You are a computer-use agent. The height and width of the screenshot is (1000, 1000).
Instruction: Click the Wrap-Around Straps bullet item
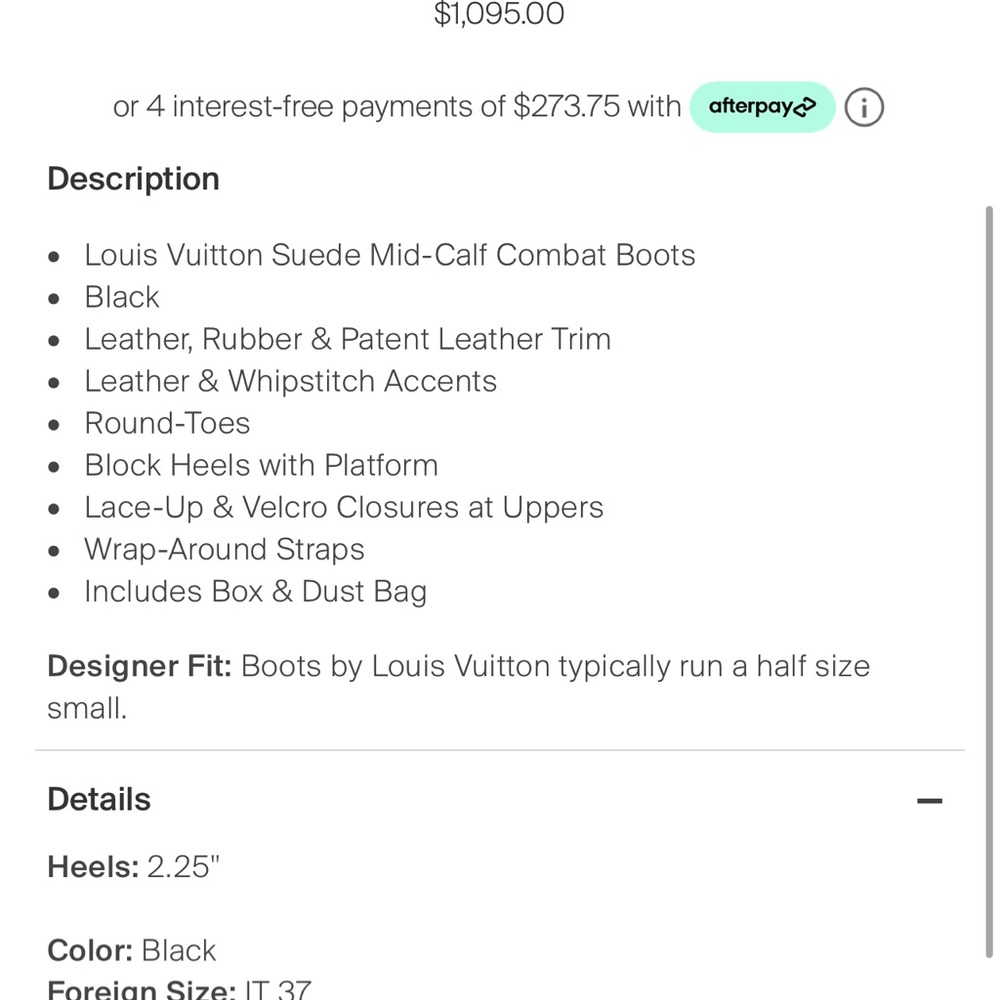[224, 549]
